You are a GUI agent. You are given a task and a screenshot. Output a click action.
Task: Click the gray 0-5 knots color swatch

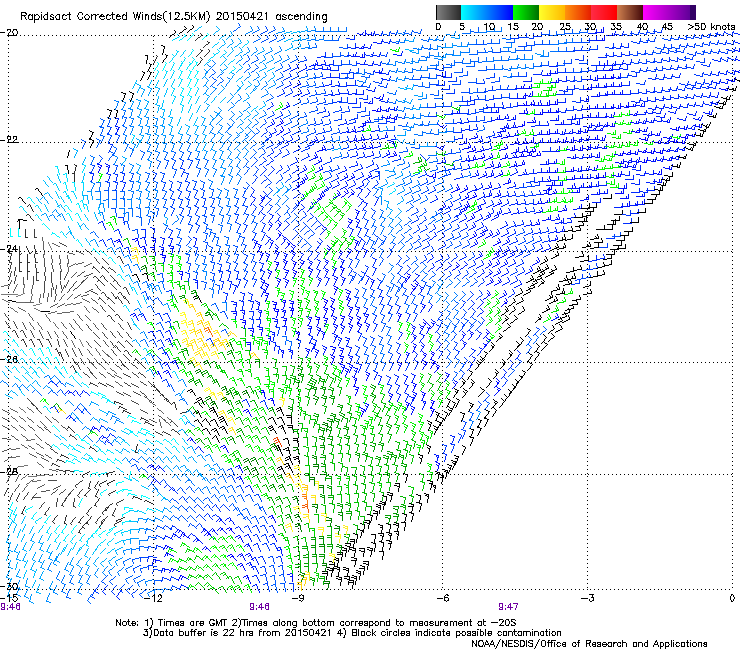(448, 12)
